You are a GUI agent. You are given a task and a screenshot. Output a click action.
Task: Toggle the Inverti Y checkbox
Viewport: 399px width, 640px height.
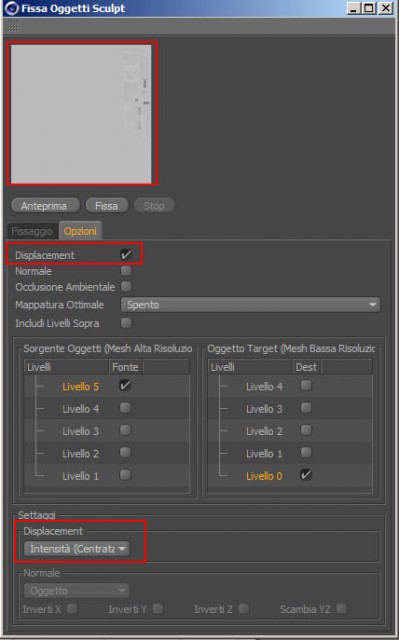click(x=158, y=609)
